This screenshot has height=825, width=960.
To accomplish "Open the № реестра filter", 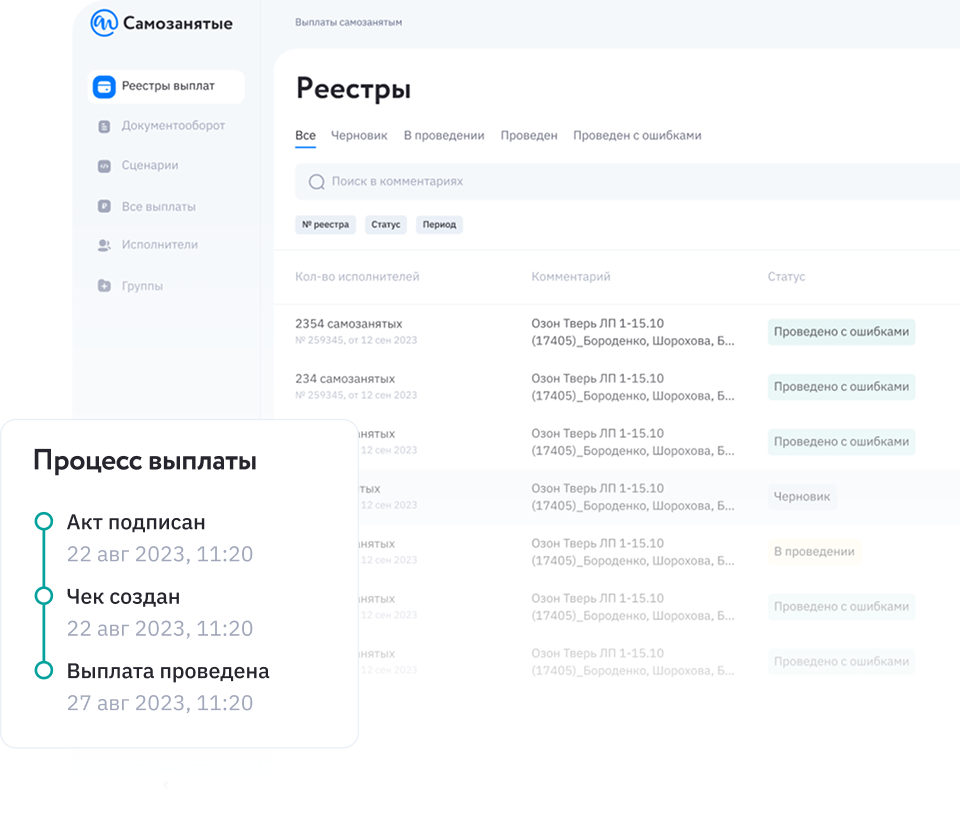I will tap(325, 225).
